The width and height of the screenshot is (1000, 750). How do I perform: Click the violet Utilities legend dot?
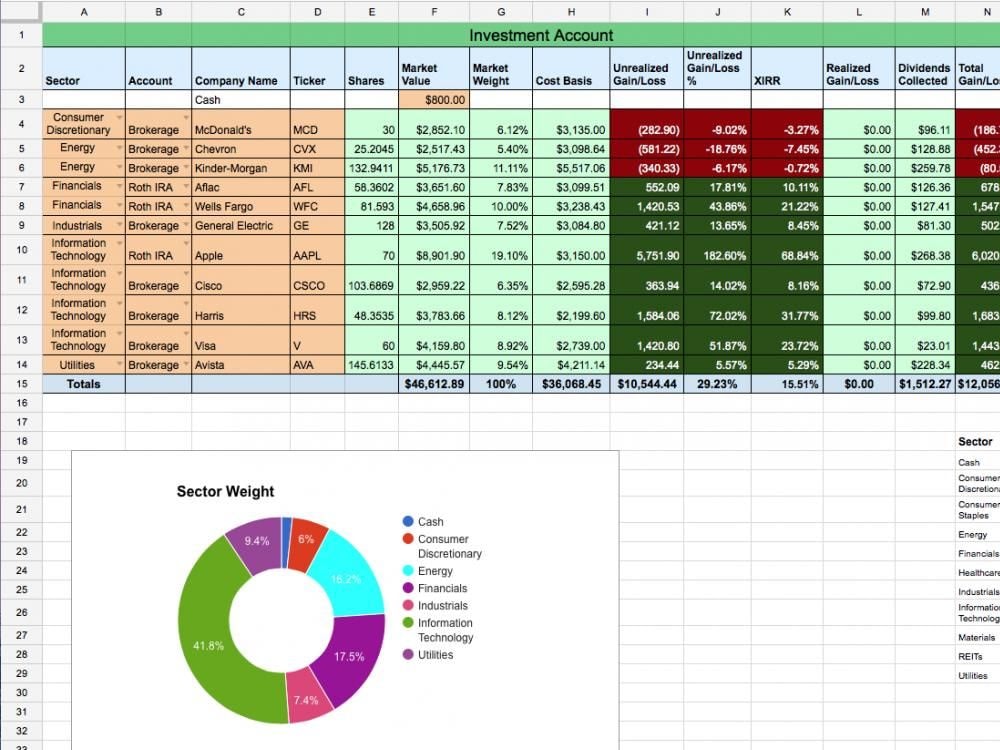[x=408, y=654]
